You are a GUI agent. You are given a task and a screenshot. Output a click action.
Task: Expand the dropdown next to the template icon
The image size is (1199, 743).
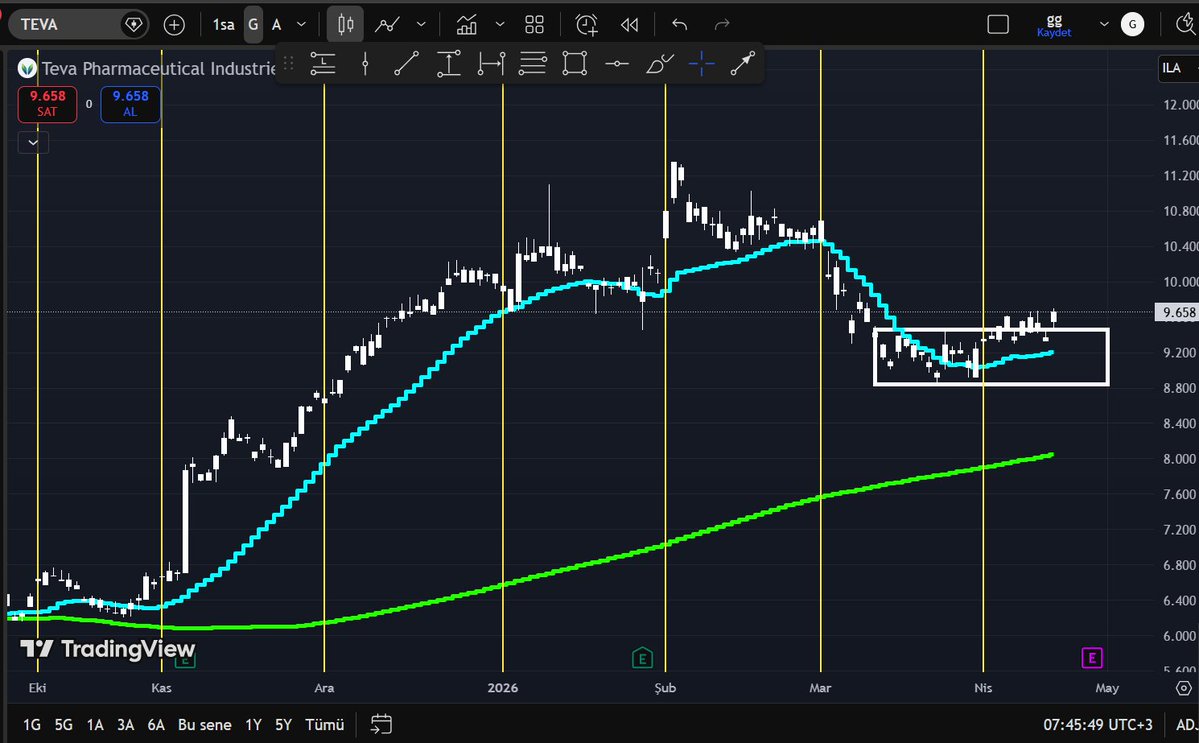500,24
